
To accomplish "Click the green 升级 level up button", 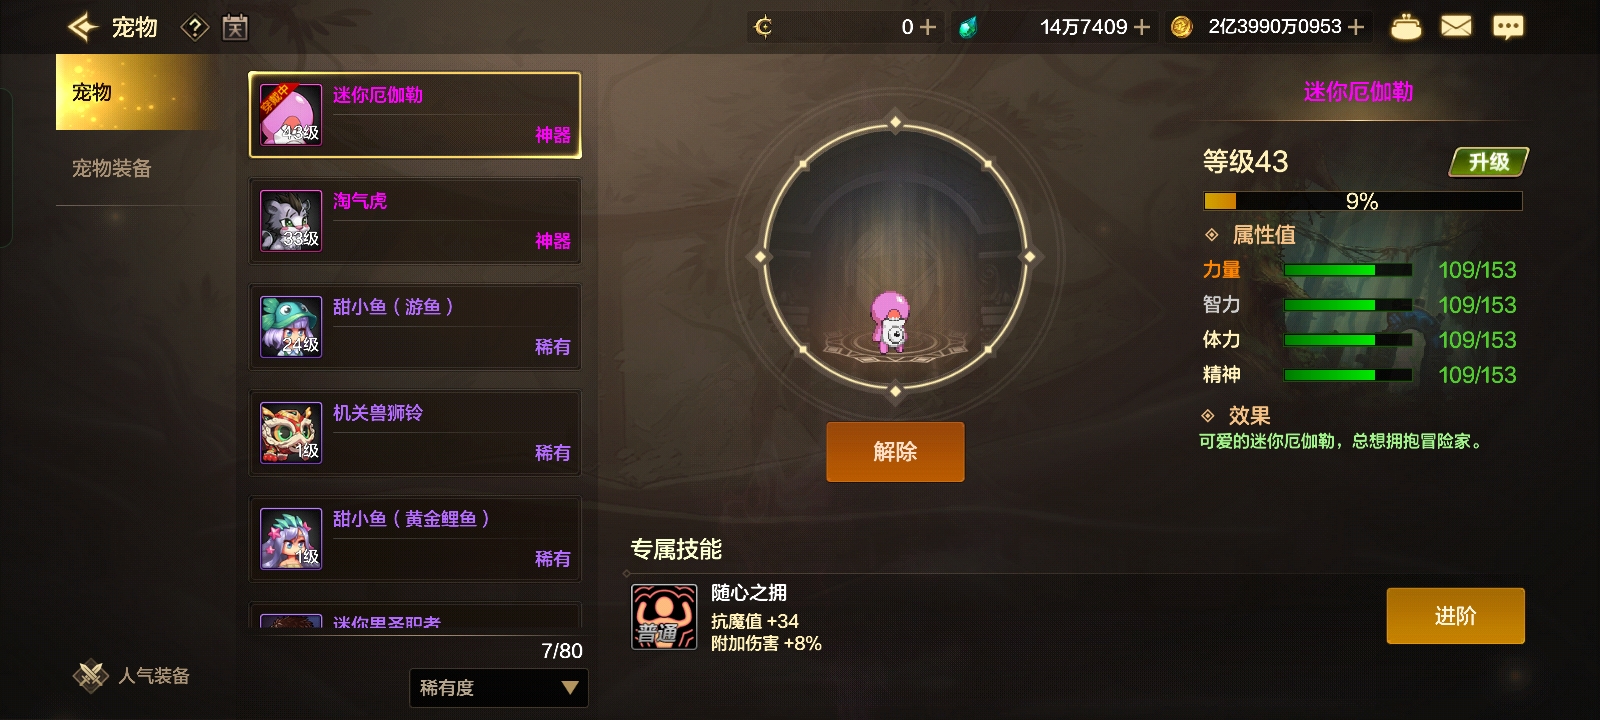I will pos(1489,162).
